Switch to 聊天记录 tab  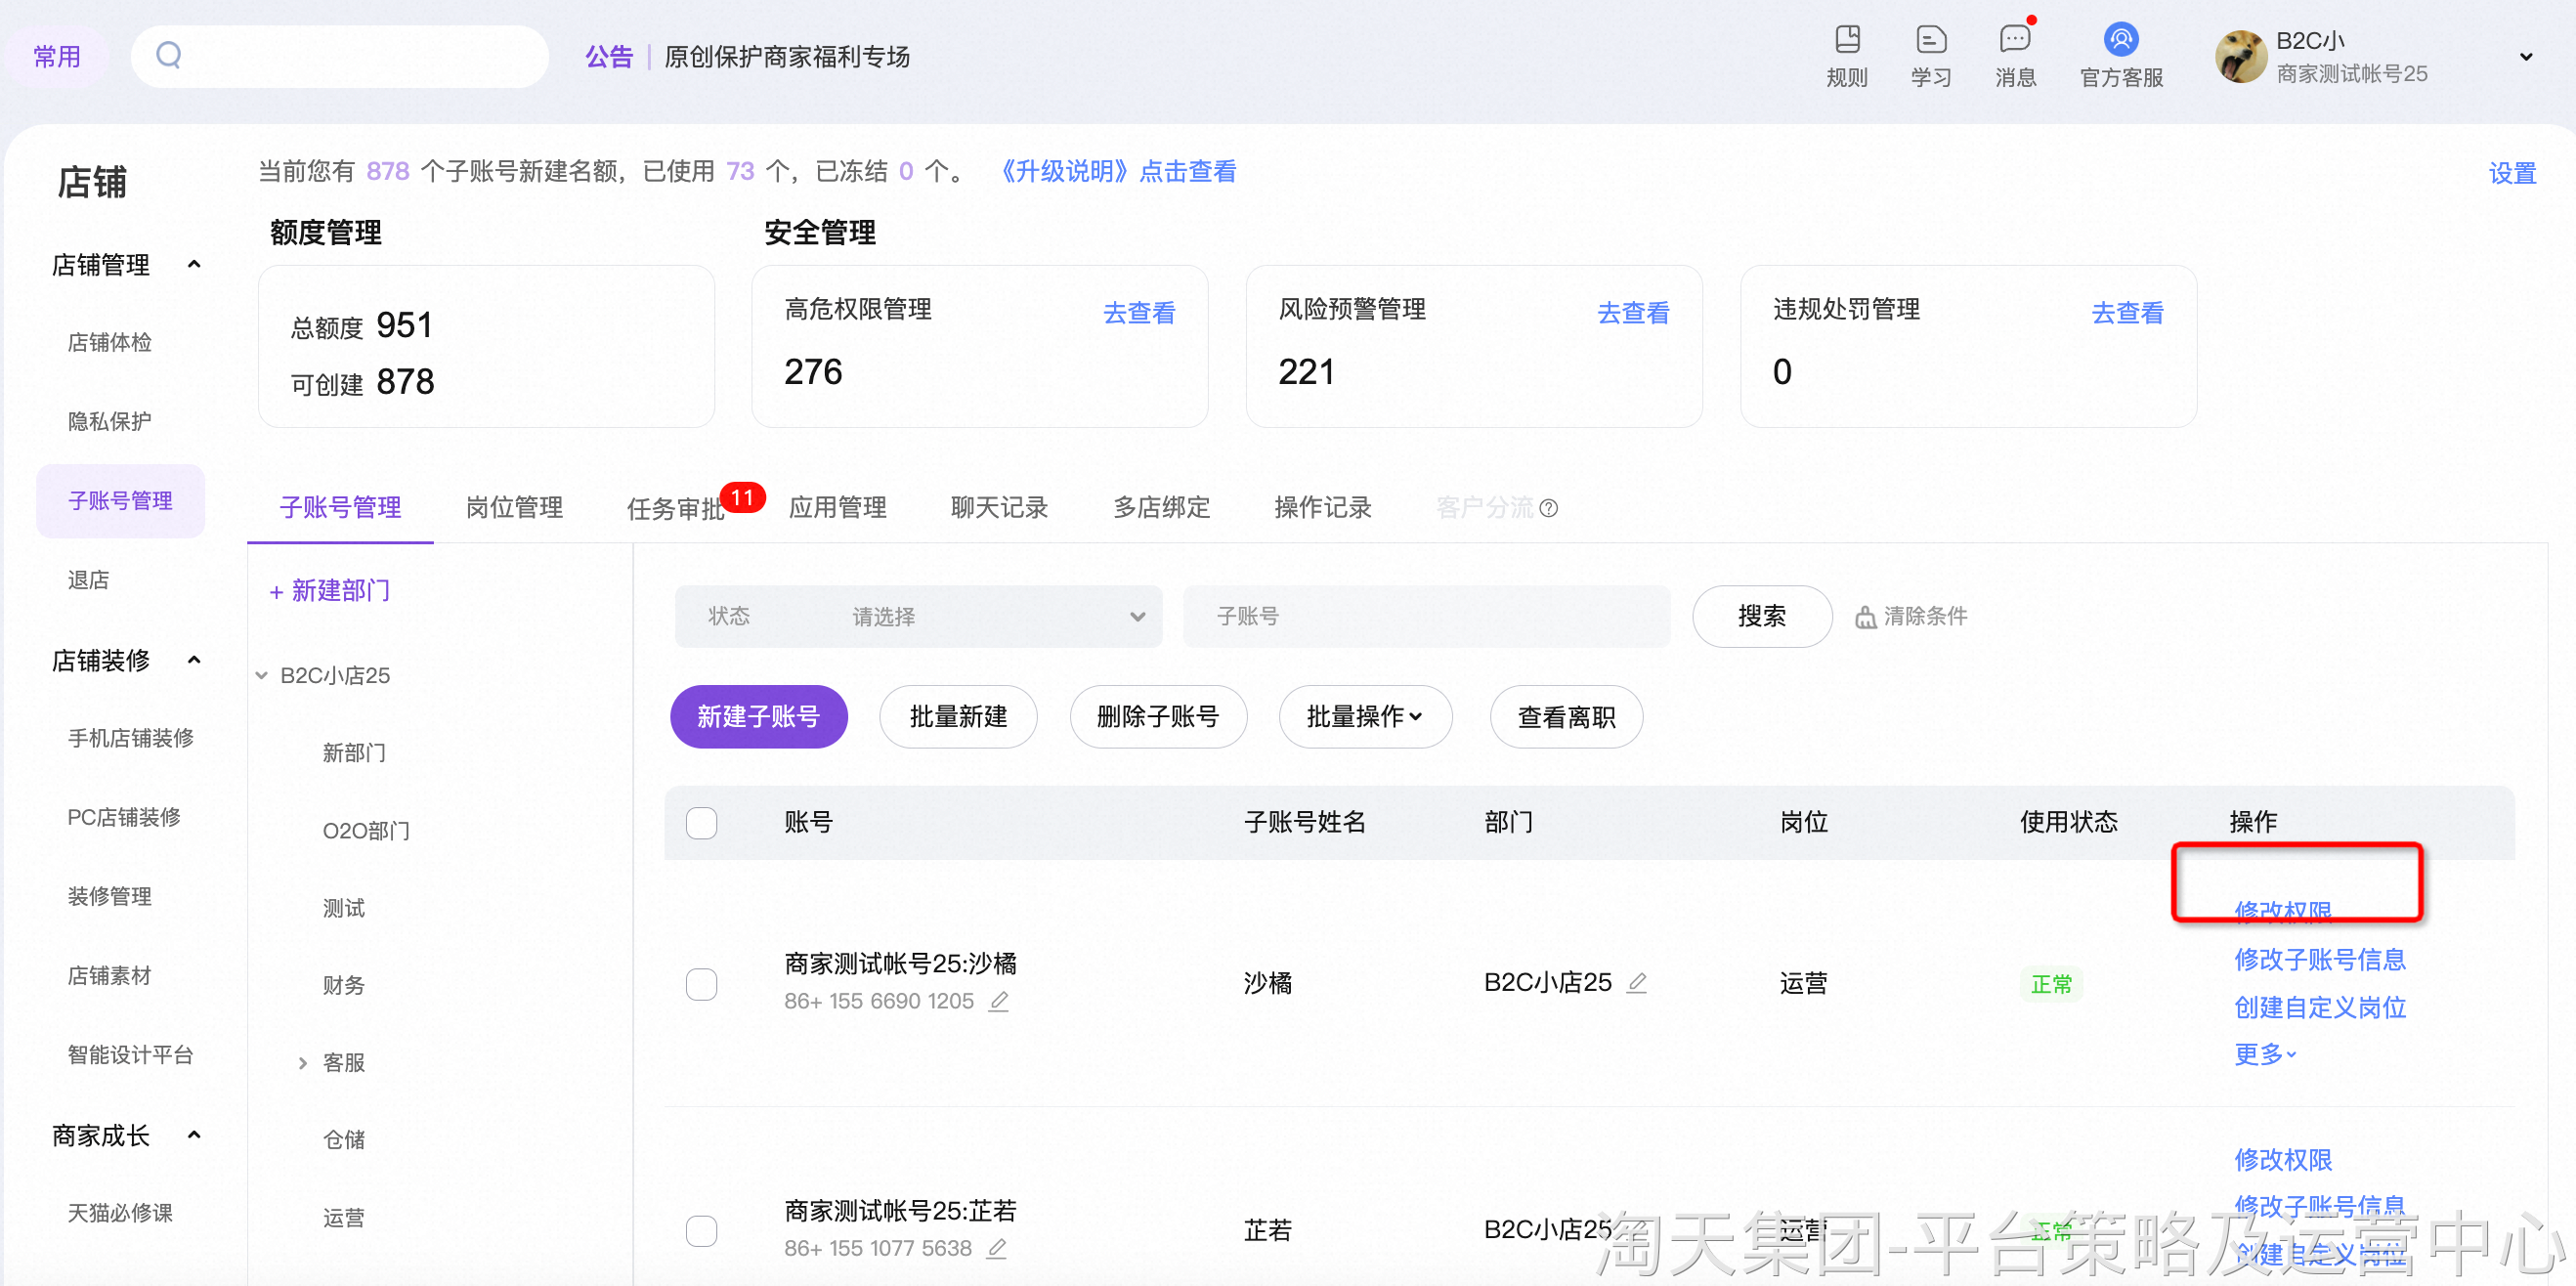coord(999,507)
